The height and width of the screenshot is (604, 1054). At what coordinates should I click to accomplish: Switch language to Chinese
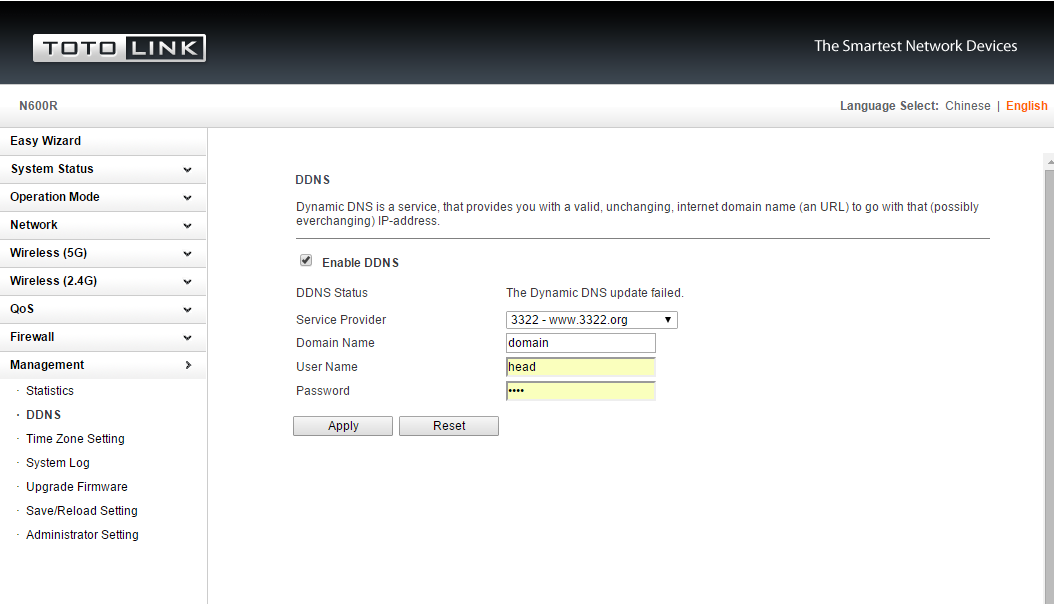click(967, 105)
